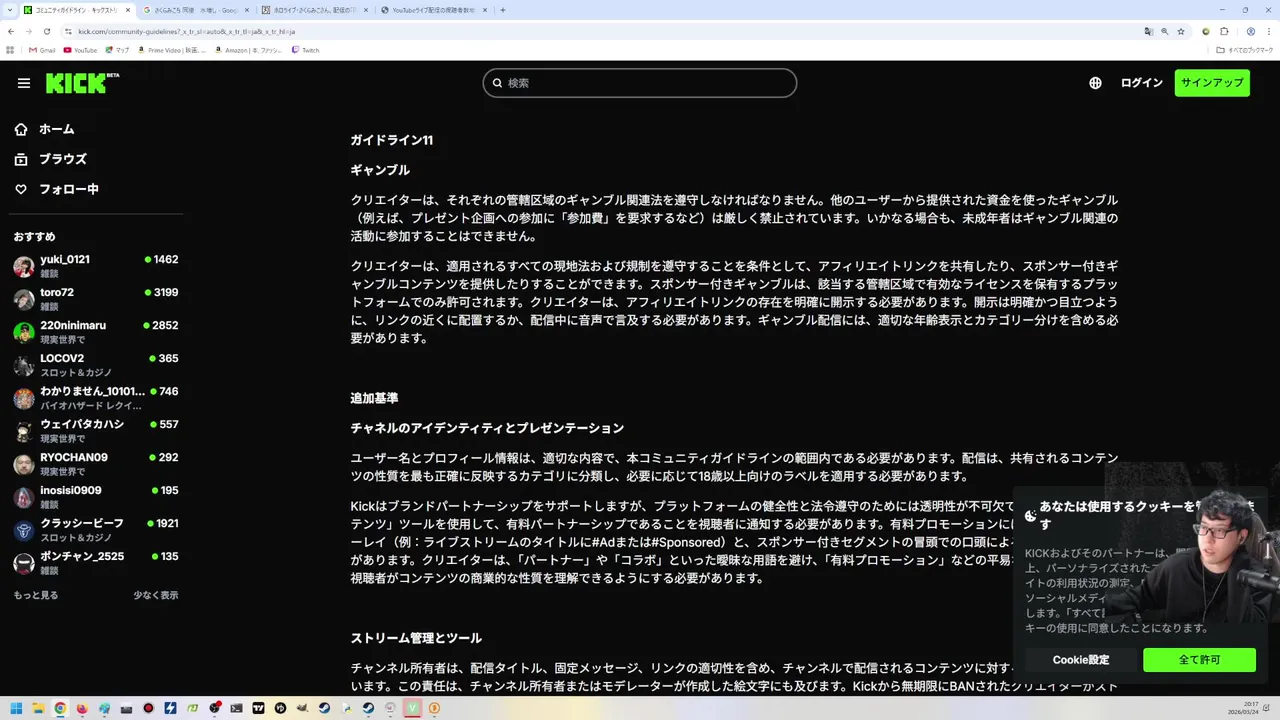
Task: Open the Chrome profile avatar
Action: pos(1251,31)
